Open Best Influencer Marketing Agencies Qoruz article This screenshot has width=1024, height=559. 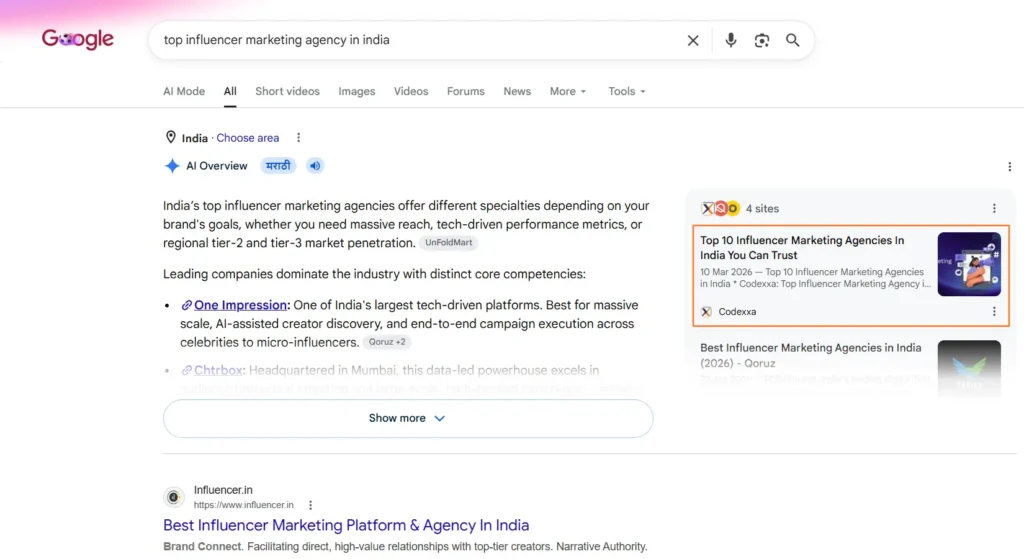810,355
